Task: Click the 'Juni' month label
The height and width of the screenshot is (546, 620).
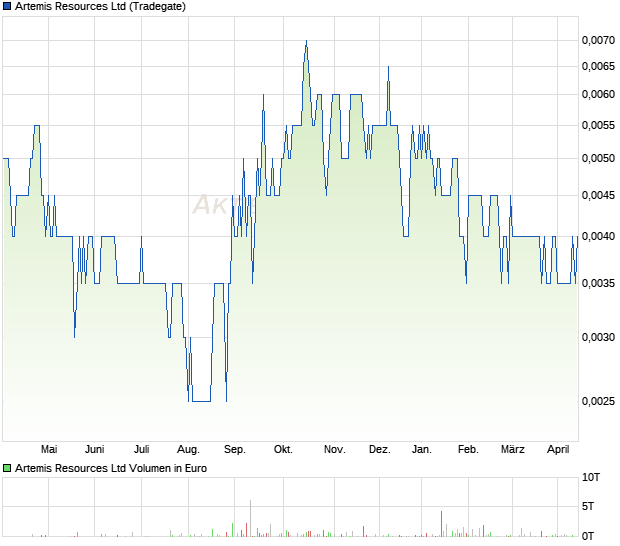Action: coord(95,449)
